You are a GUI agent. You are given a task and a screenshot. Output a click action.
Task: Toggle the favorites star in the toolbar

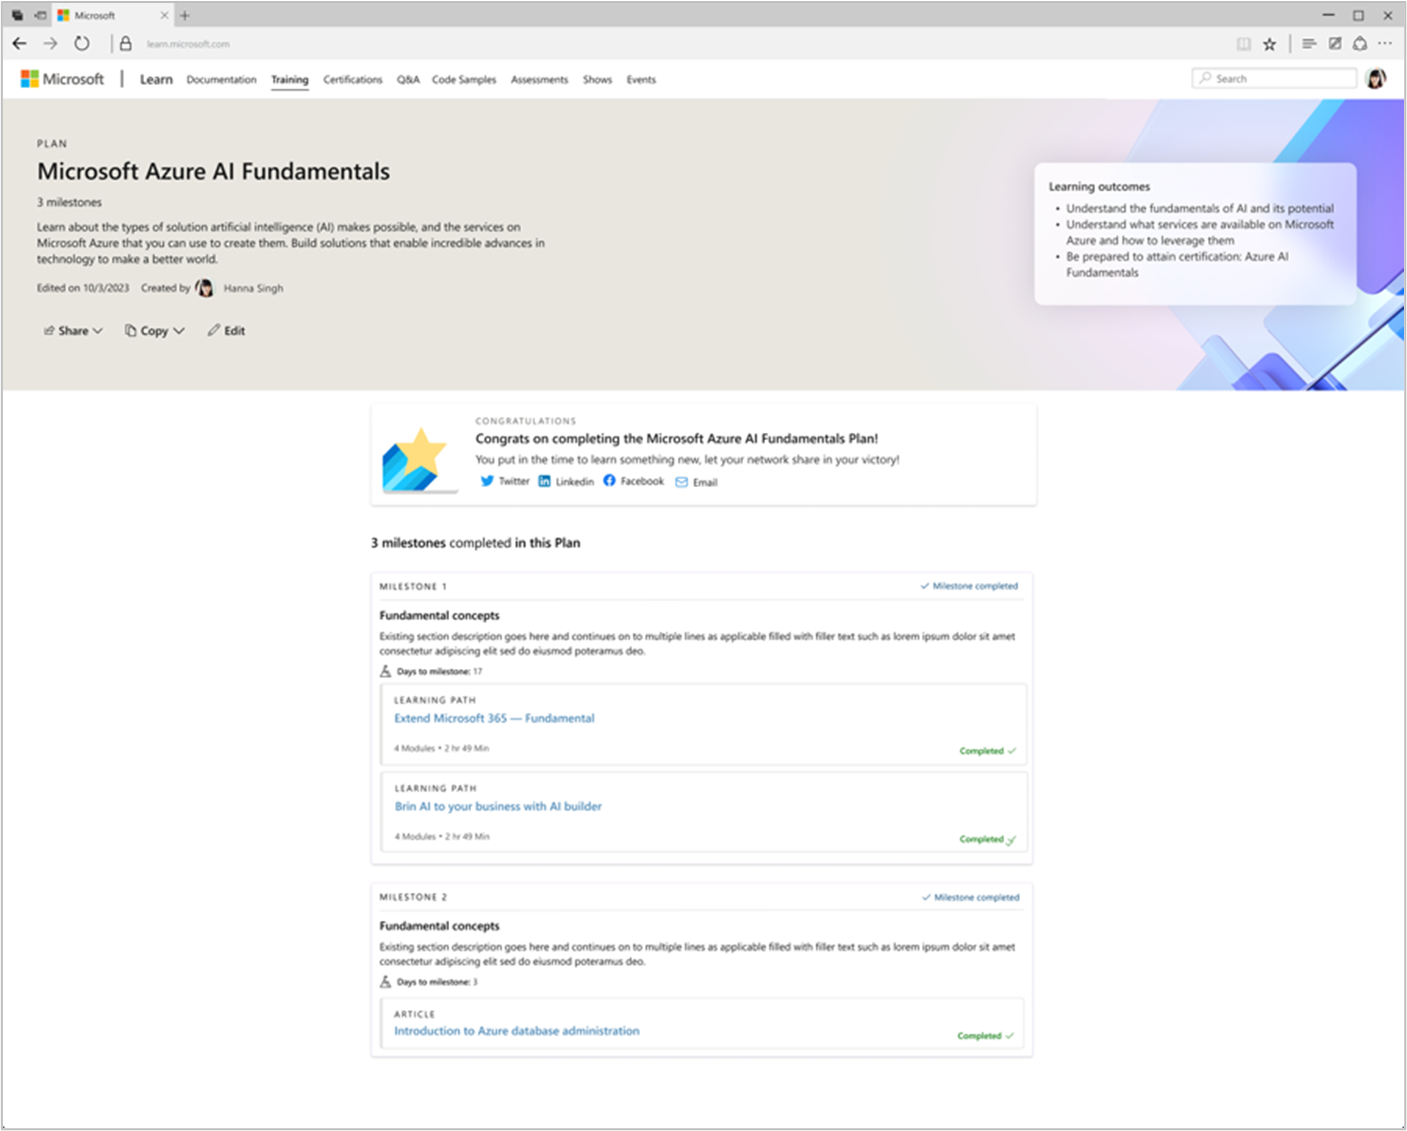[1270, 44]
